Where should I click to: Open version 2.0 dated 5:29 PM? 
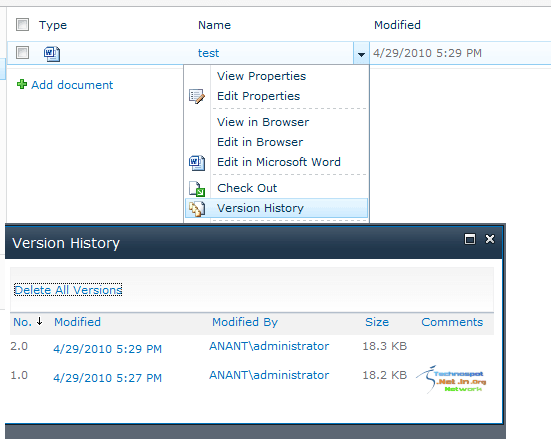click(108, 349)
